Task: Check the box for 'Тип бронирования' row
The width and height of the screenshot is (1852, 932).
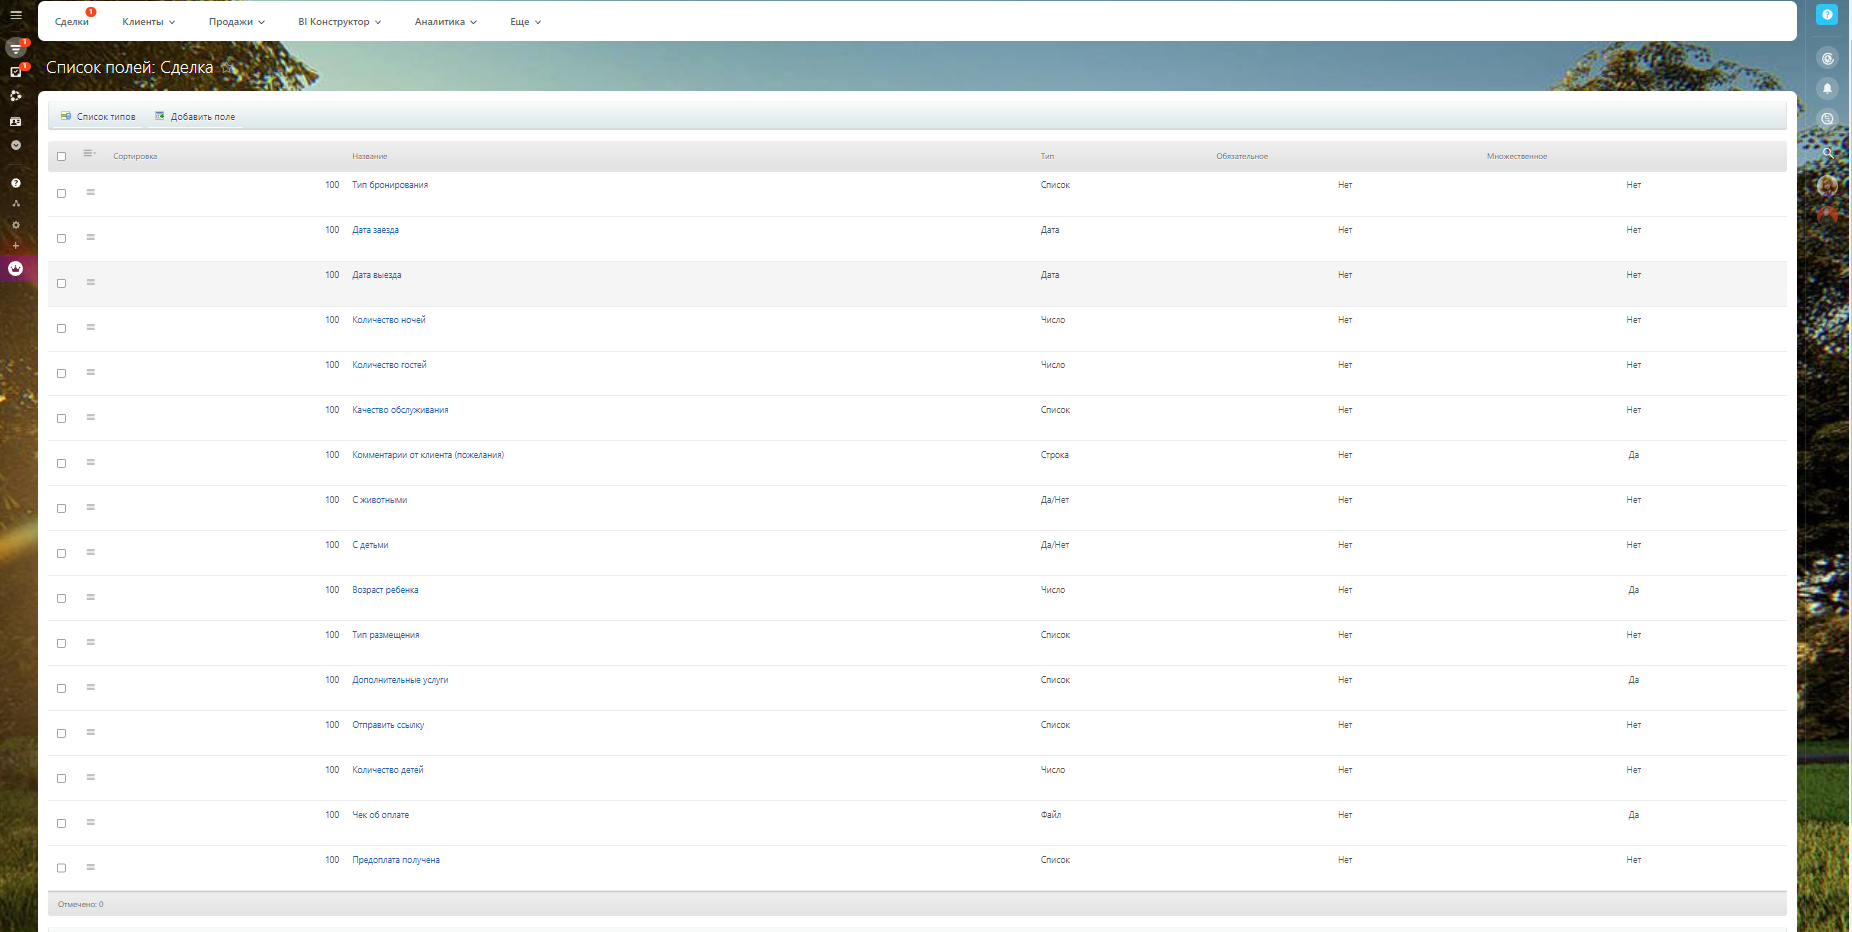Action: click(62, 194)
